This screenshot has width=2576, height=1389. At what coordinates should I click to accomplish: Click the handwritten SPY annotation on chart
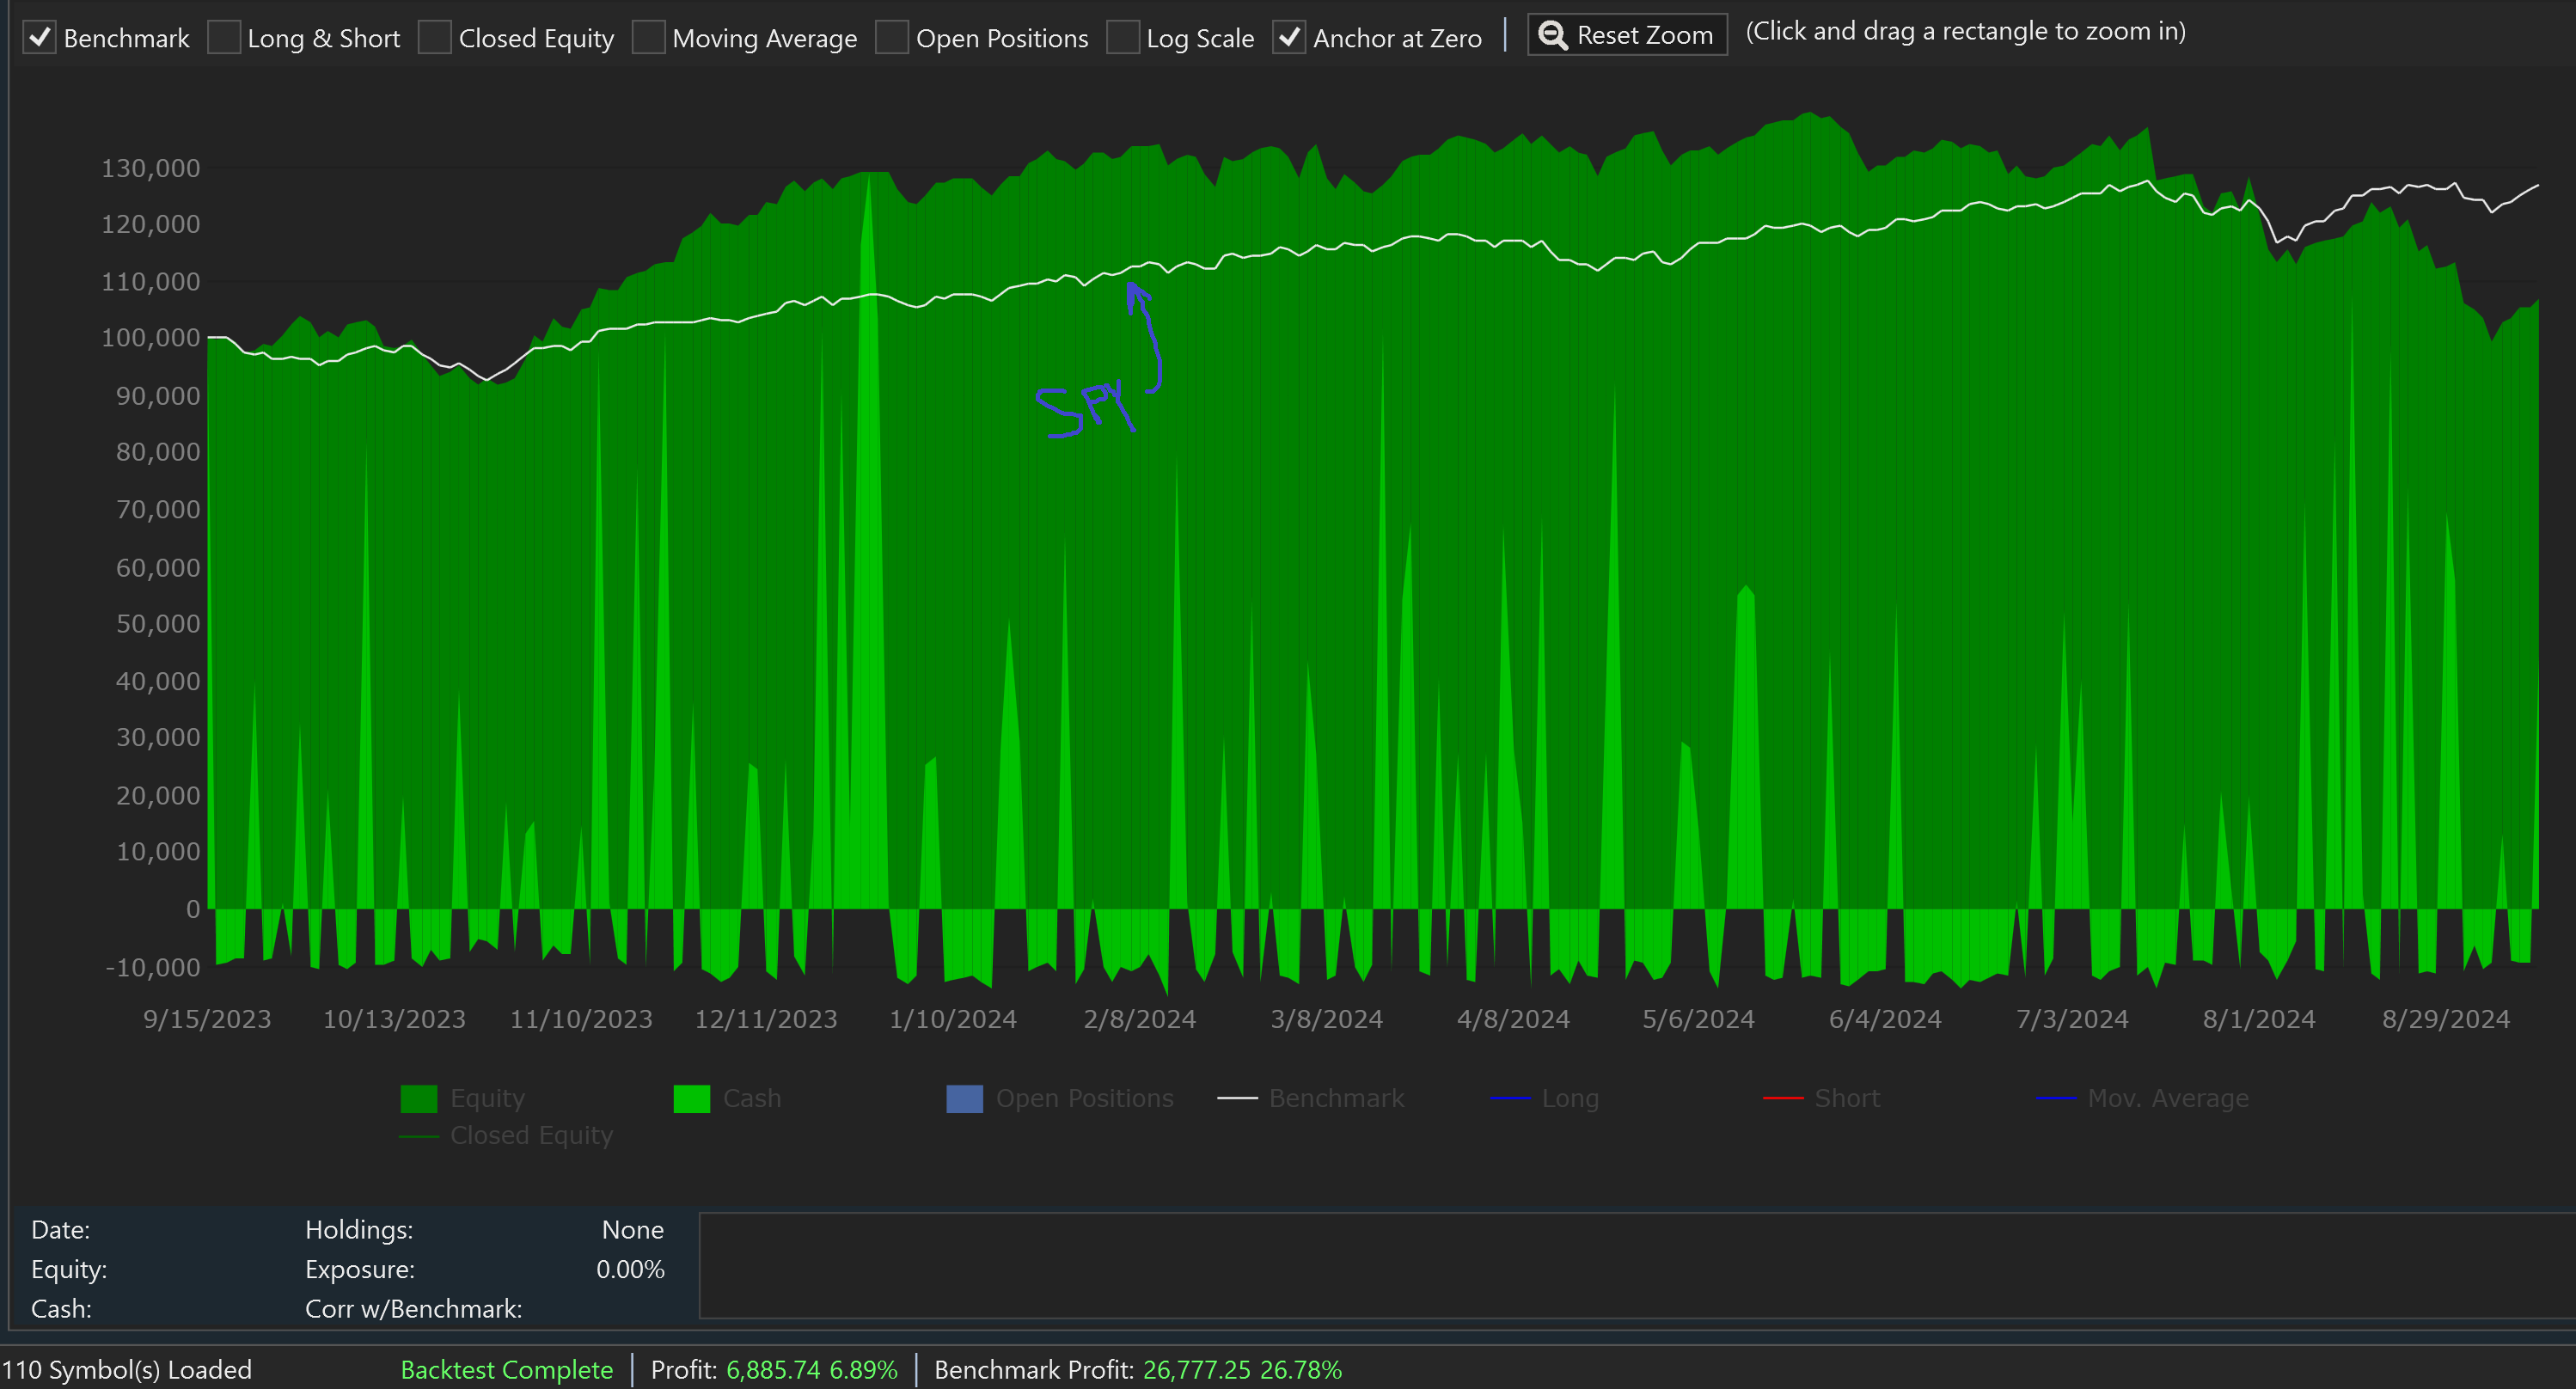click(x=1084, y=408)
